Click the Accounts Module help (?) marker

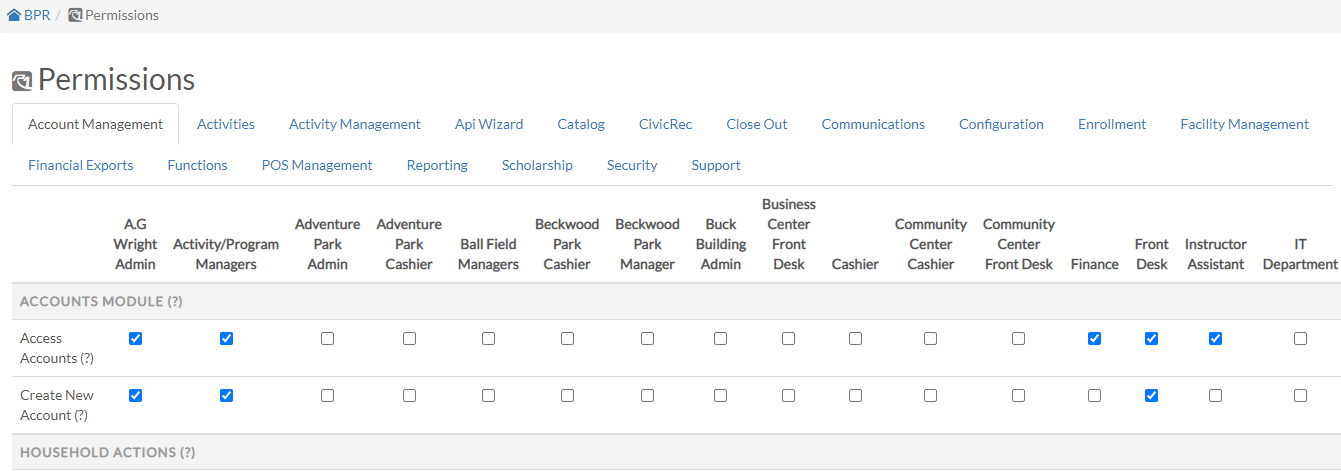click(x=174, y=301)
